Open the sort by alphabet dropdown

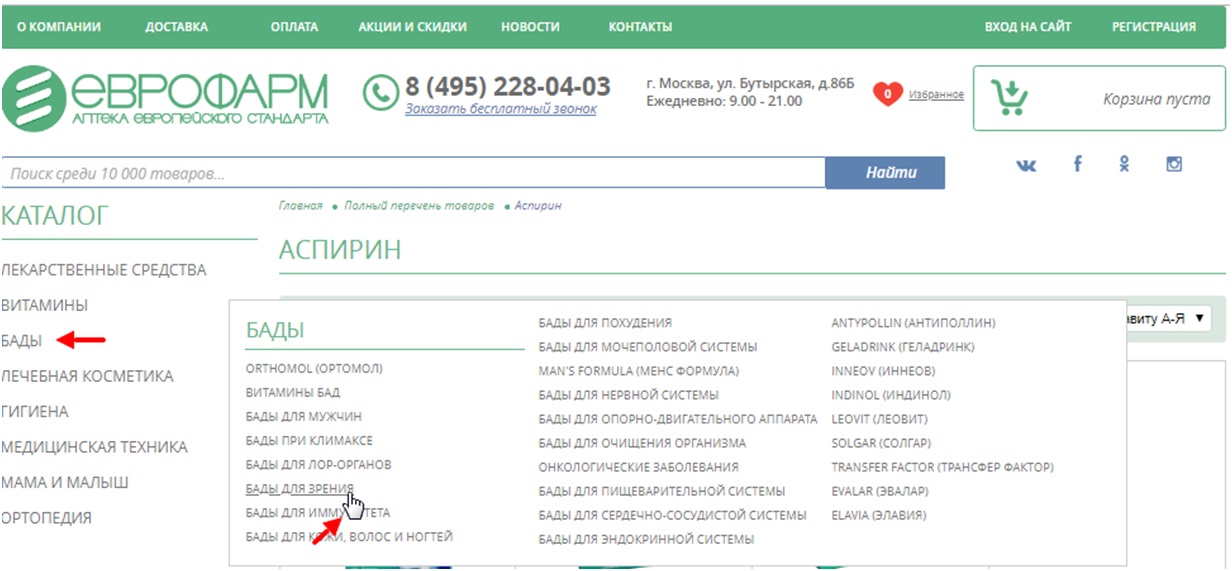pos(1168,319)
